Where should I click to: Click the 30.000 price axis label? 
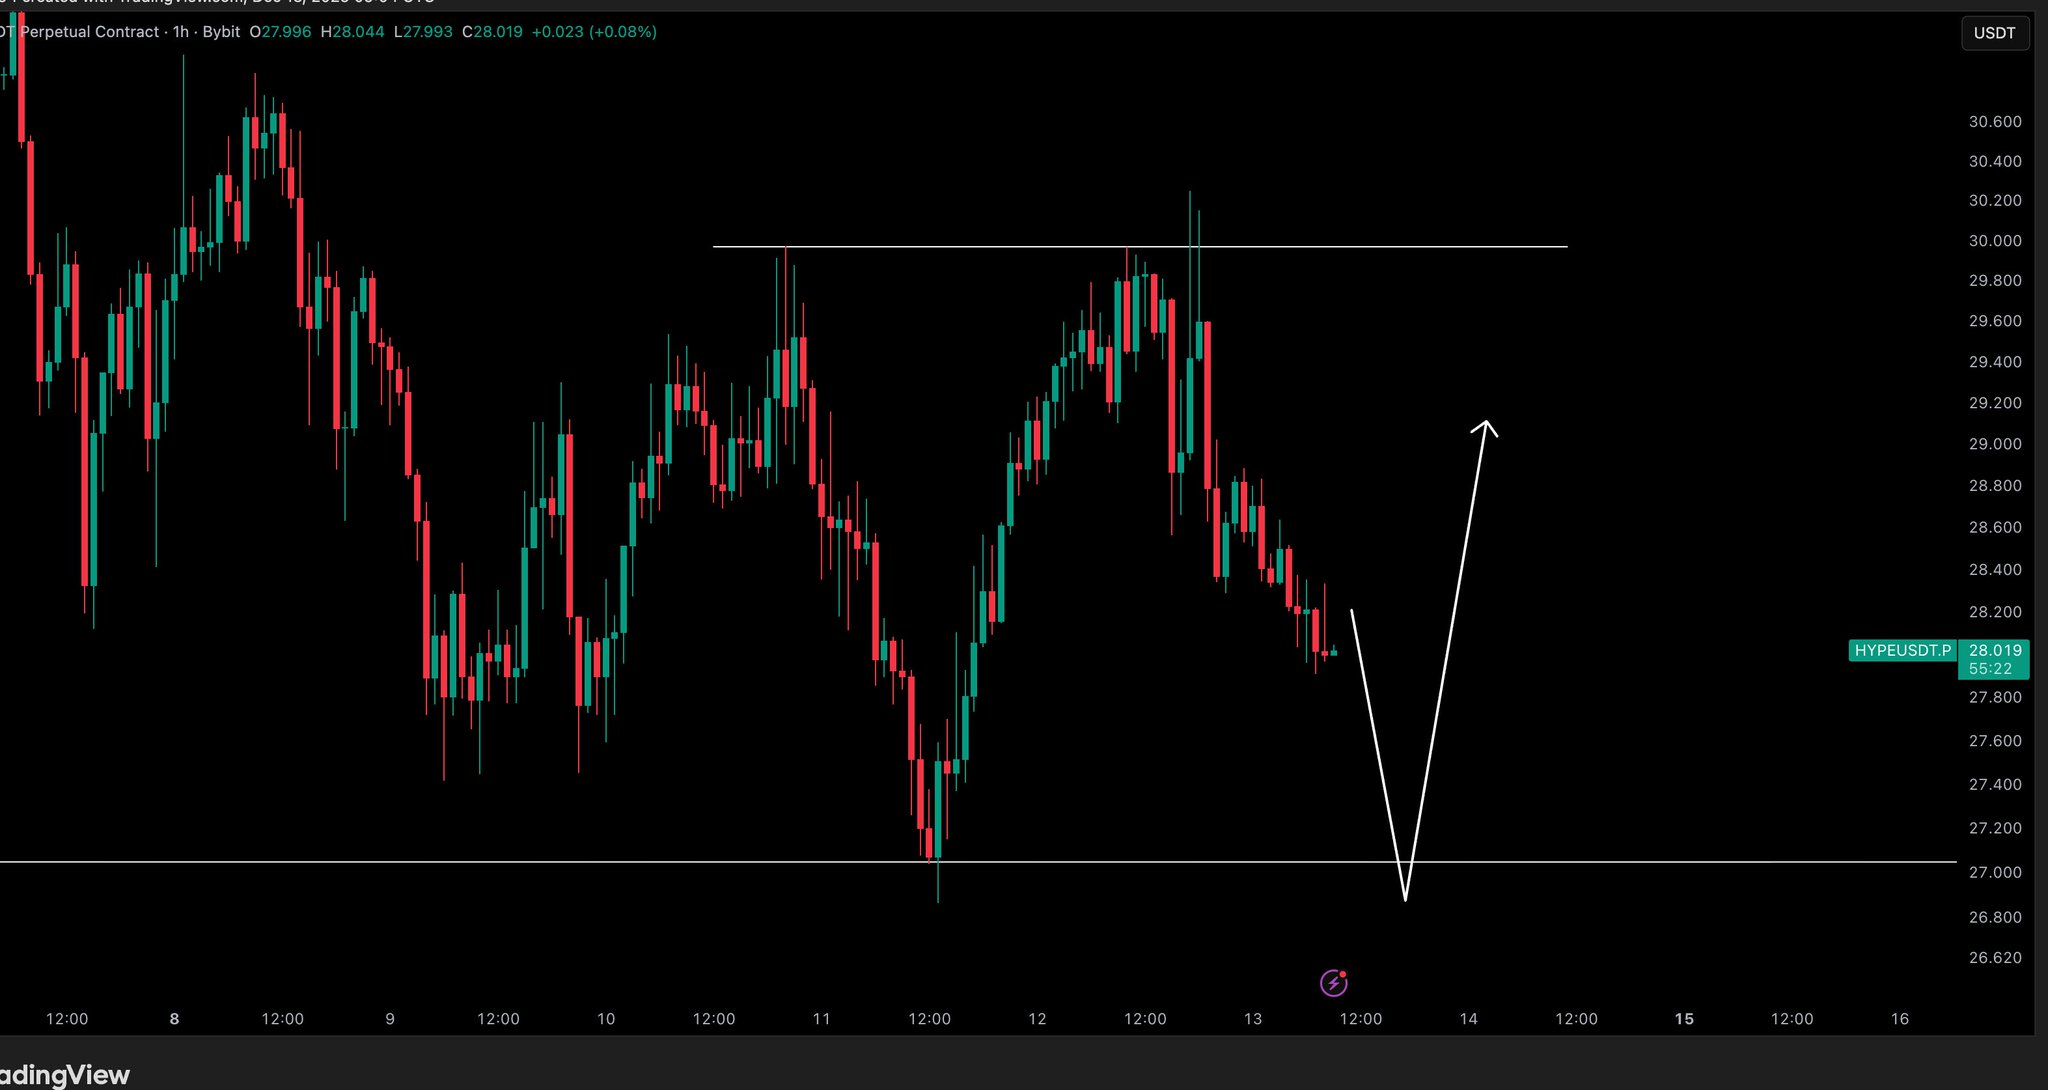(x=1994, y=241)
